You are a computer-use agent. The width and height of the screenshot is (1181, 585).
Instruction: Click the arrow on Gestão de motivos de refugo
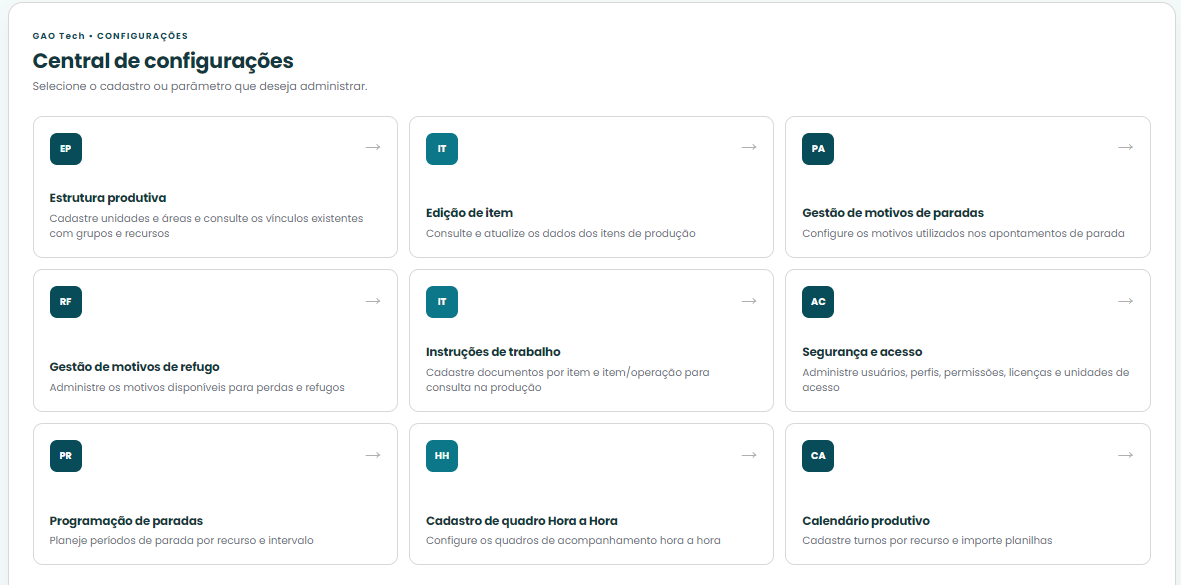(373, 301)
